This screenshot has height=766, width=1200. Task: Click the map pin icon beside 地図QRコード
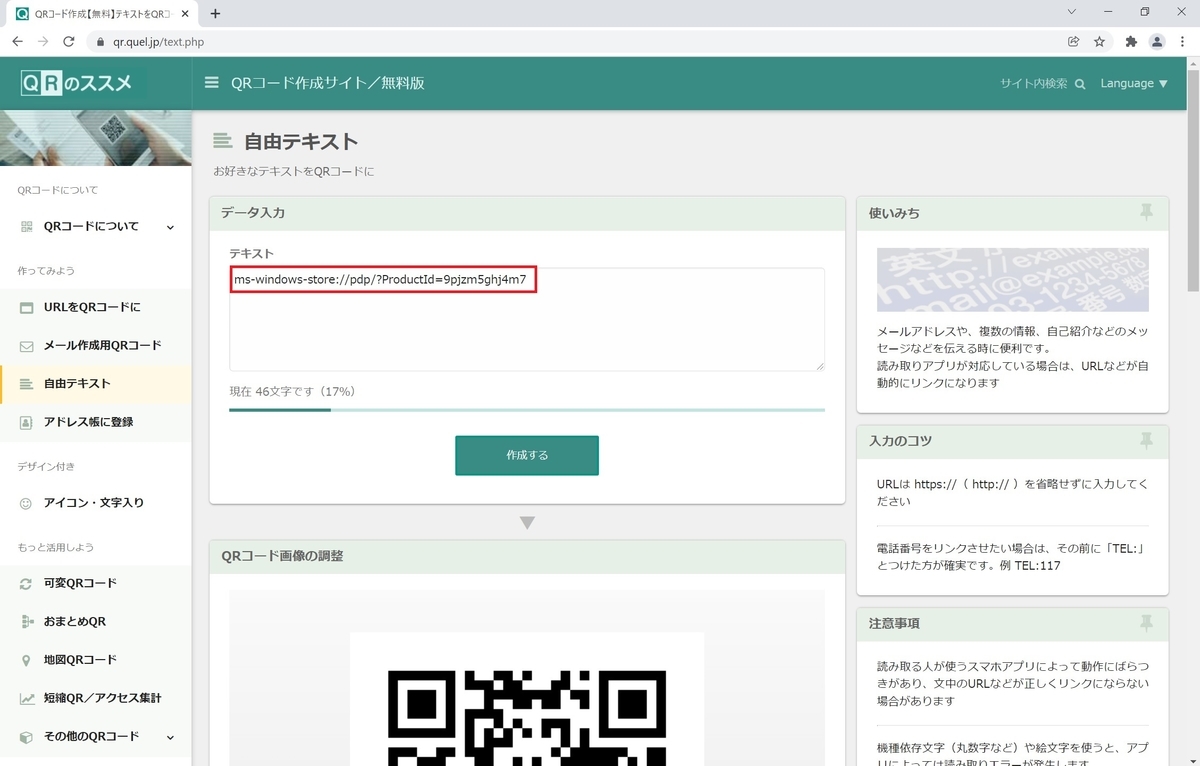click(27, 661)
